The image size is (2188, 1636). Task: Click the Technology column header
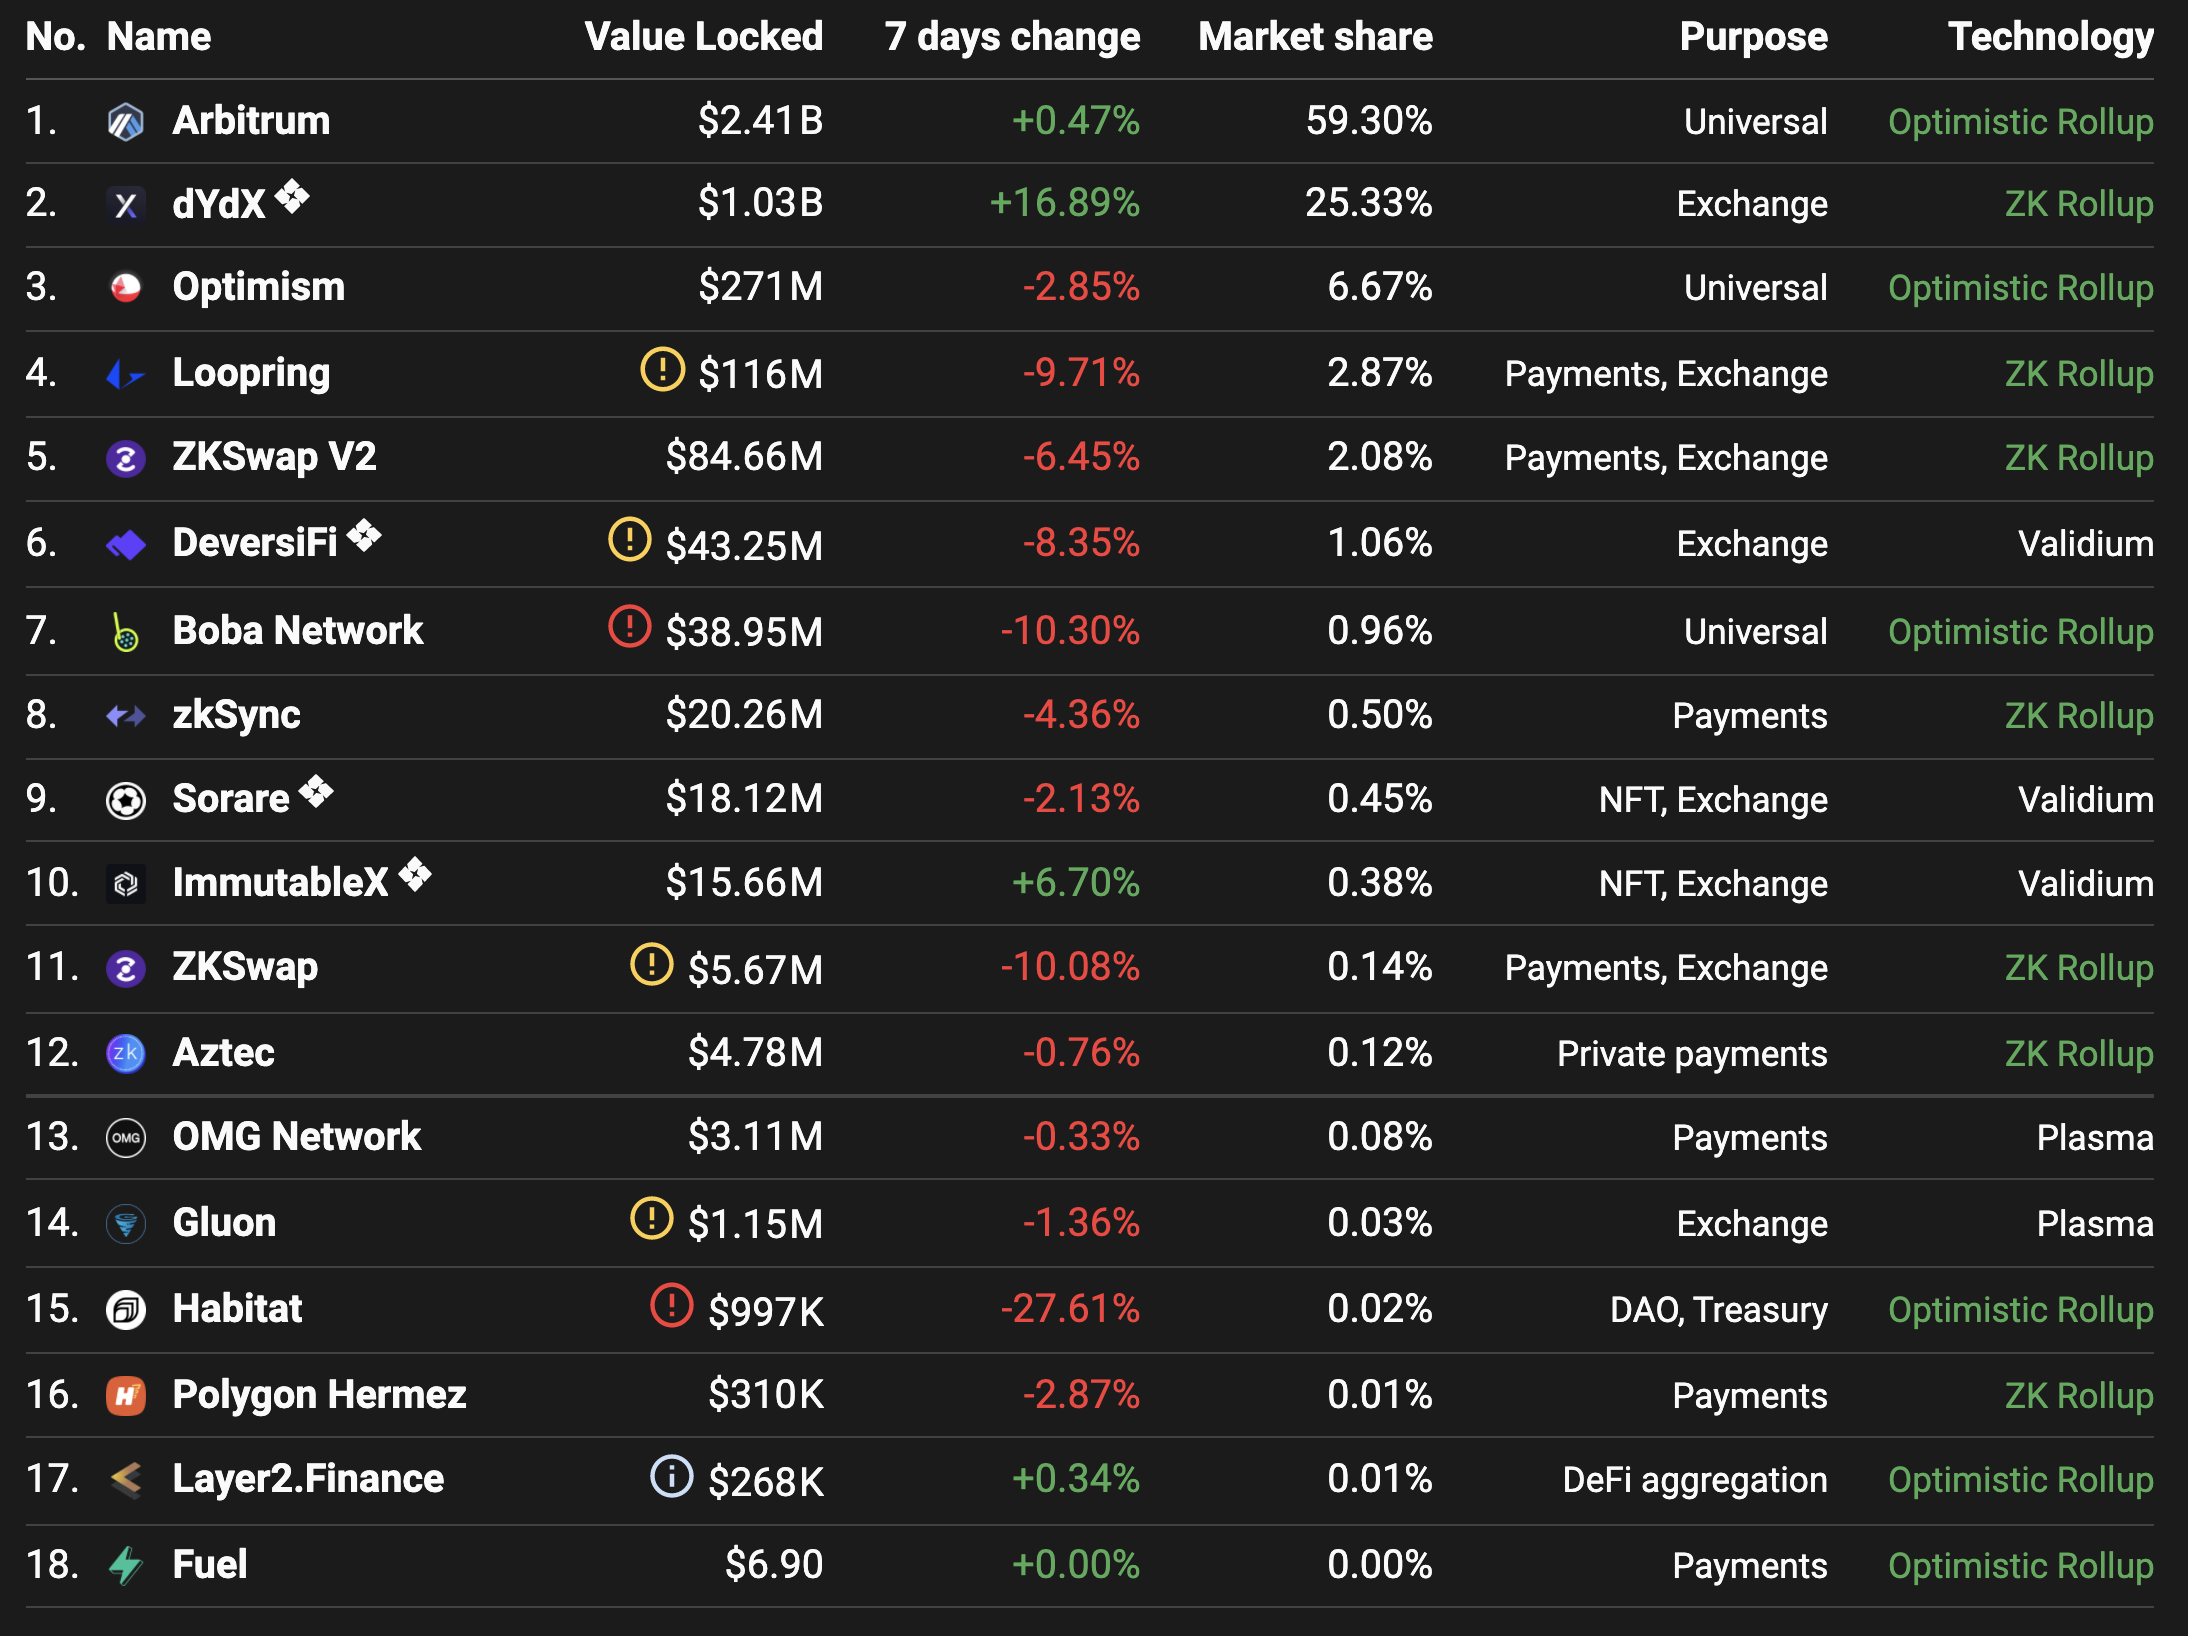[x=2050, y=37]
